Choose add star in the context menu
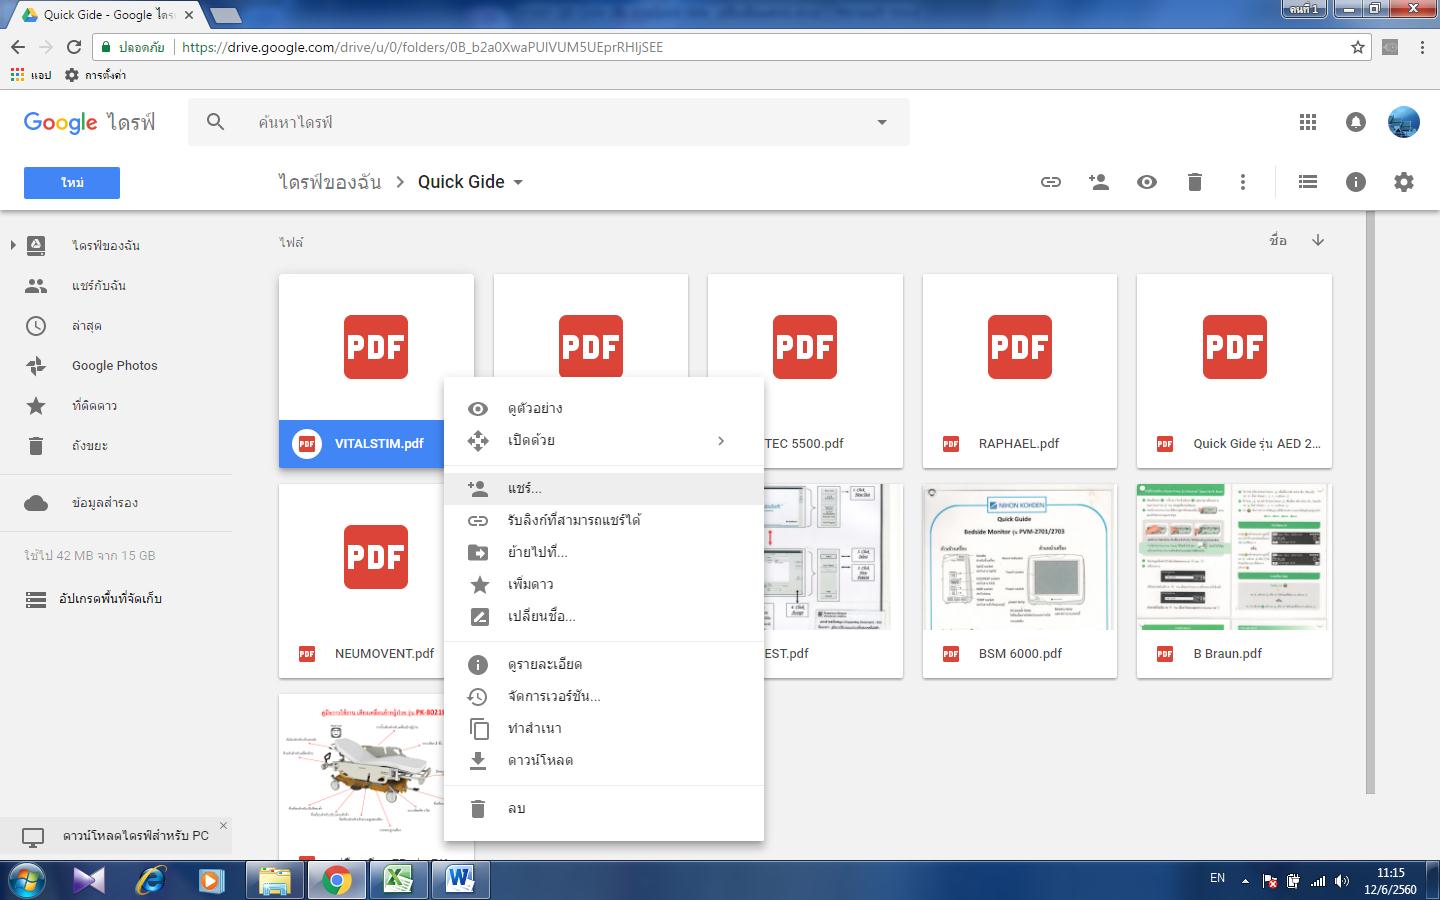The height and width of the screenshot is (900, 1440). point(604,584)
